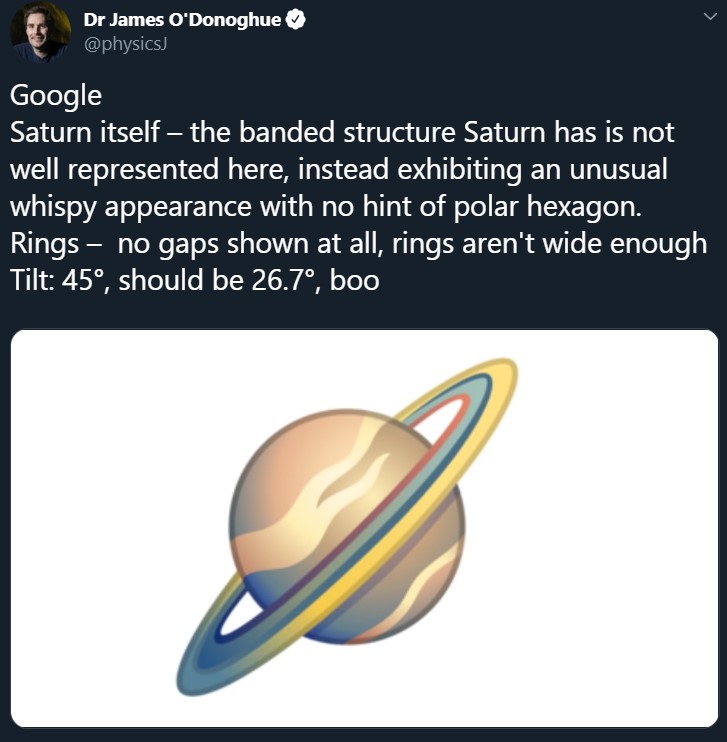Viewport: 727px width, 742px height.
Task: Click the "rings aren't wide enough" phrase
Action: point(560,243)
